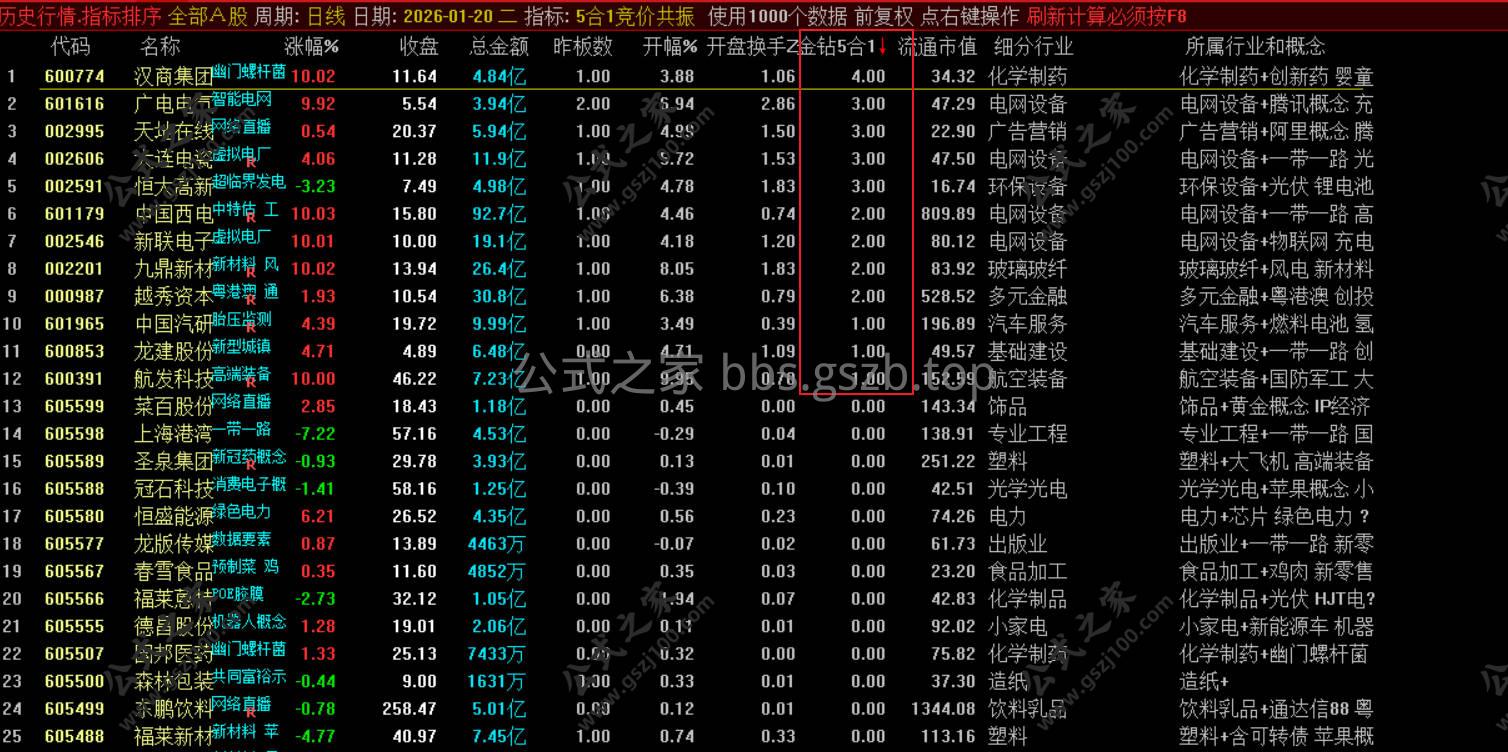Sort by the 流通市值 column header
This screenshot has height=752, width=1508.
tap(937, 46)
